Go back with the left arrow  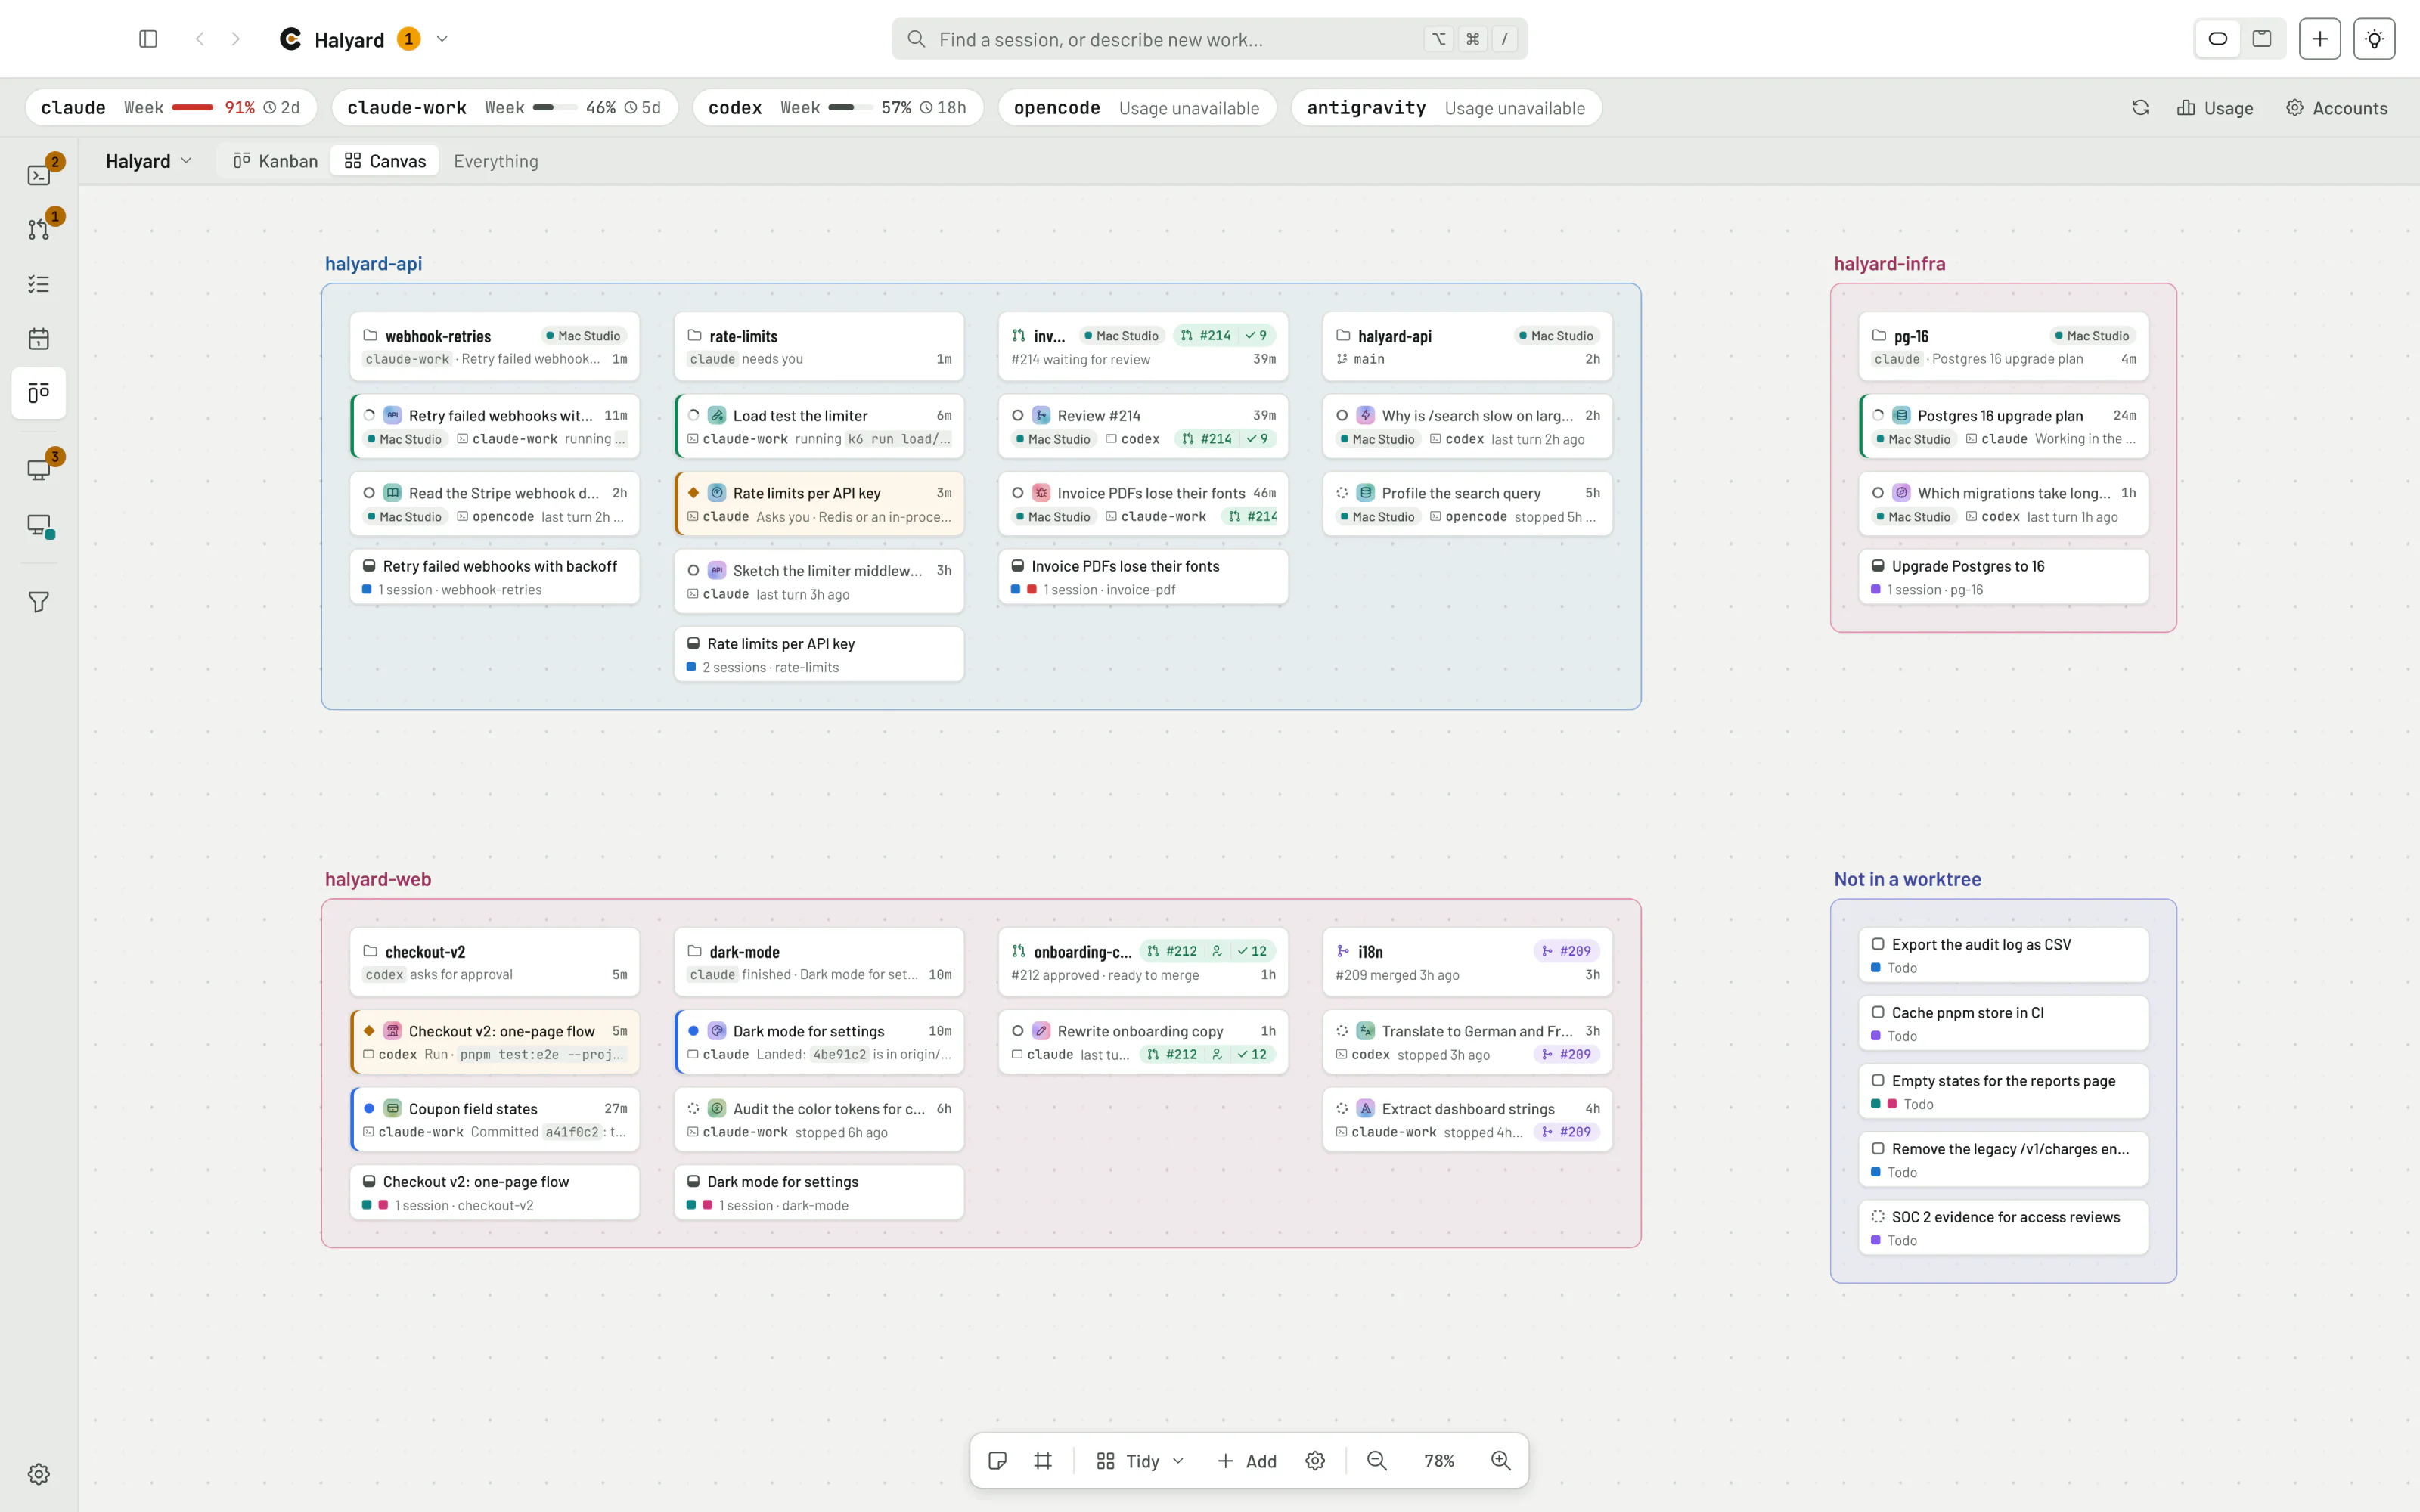(200, 39)
